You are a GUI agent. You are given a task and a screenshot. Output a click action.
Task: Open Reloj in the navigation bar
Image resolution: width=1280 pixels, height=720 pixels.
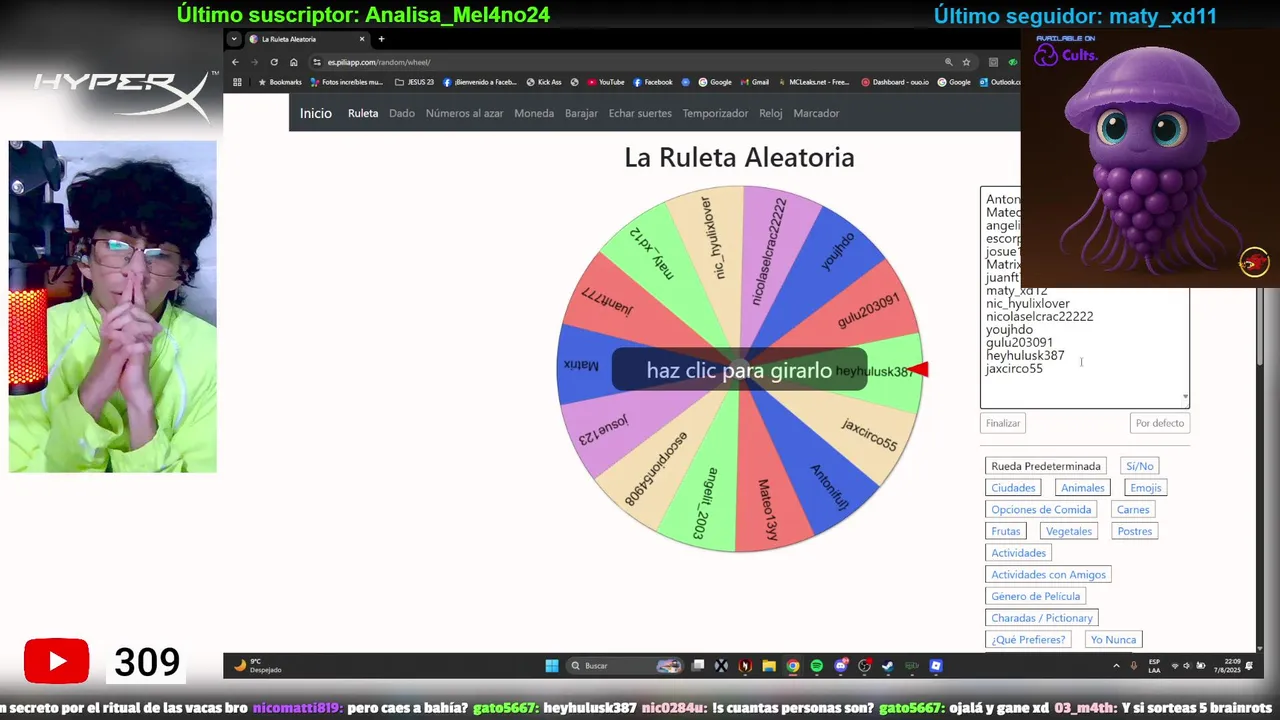tap(770, 113)
